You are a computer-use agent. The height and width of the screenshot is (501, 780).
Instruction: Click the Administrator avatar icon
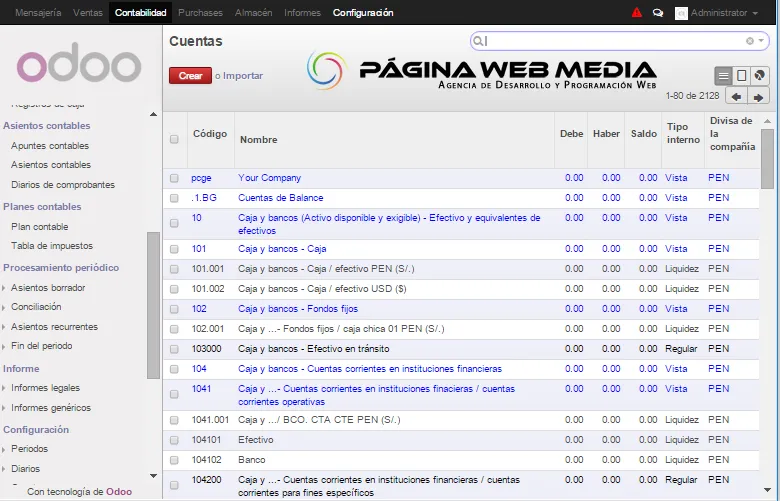pos(681,13)
